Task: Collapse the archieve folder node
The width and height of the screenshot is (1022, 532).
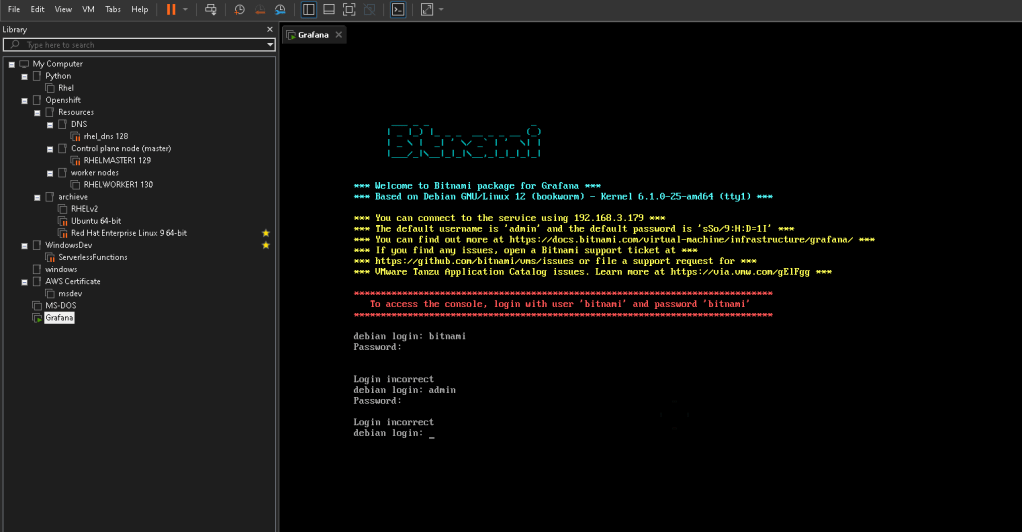Action: (37, 198)
